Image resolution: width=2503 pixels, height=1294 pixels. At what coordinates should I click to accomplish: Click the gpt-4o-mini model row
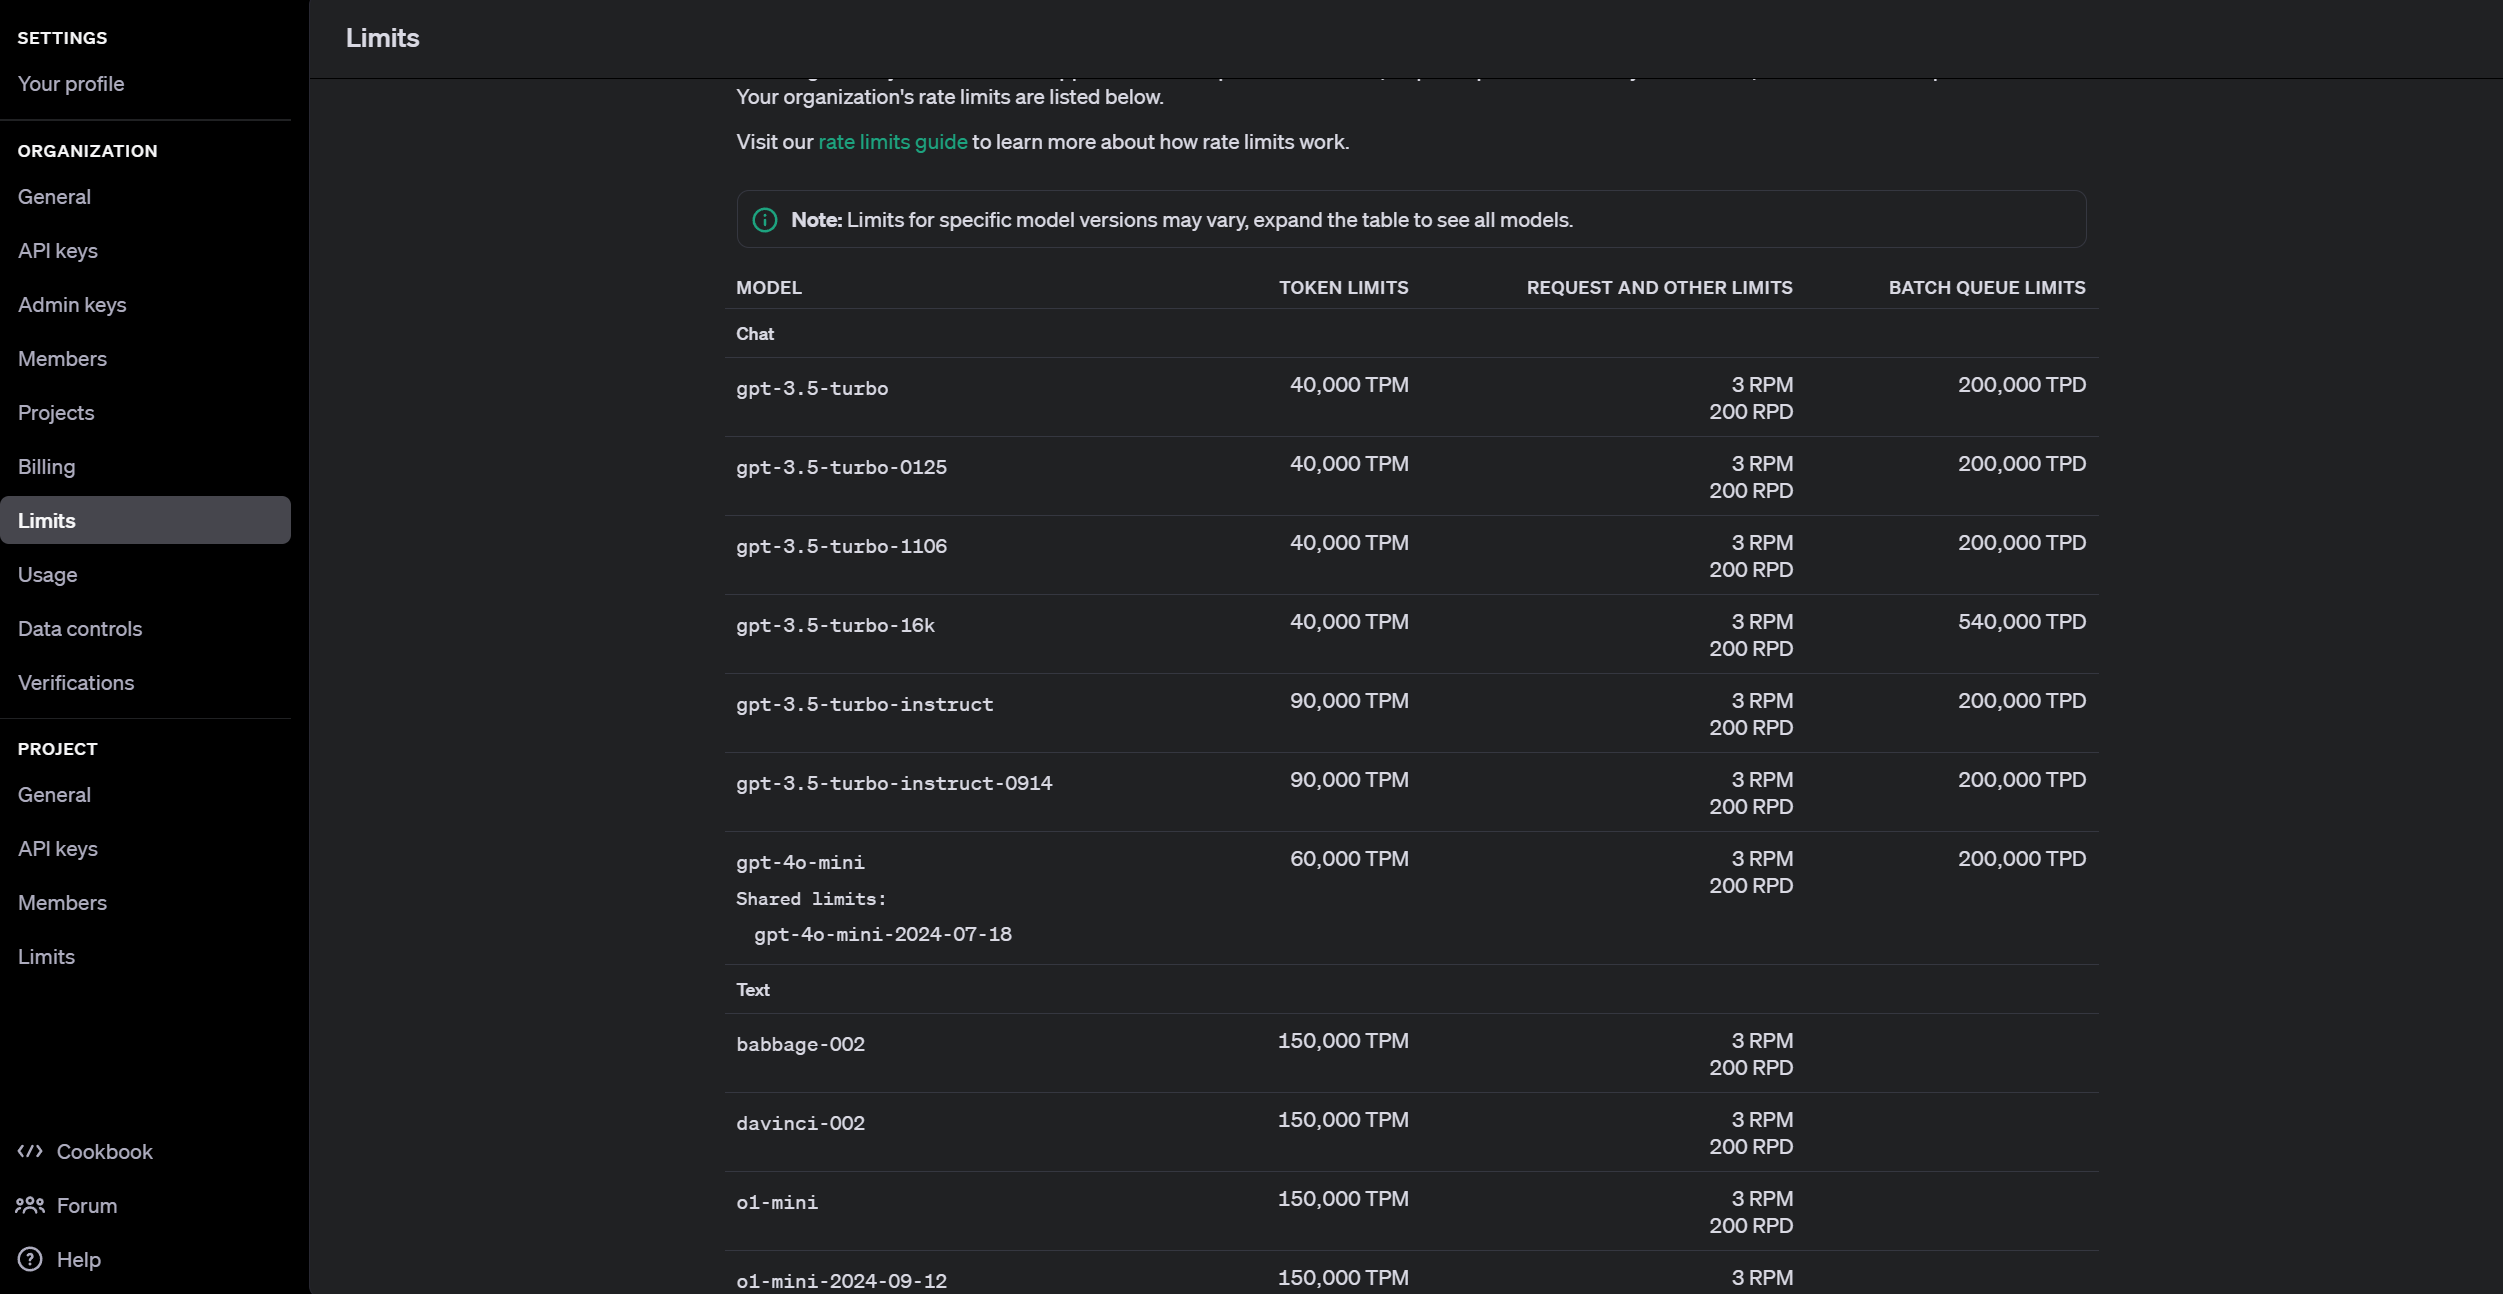point(800,862)
